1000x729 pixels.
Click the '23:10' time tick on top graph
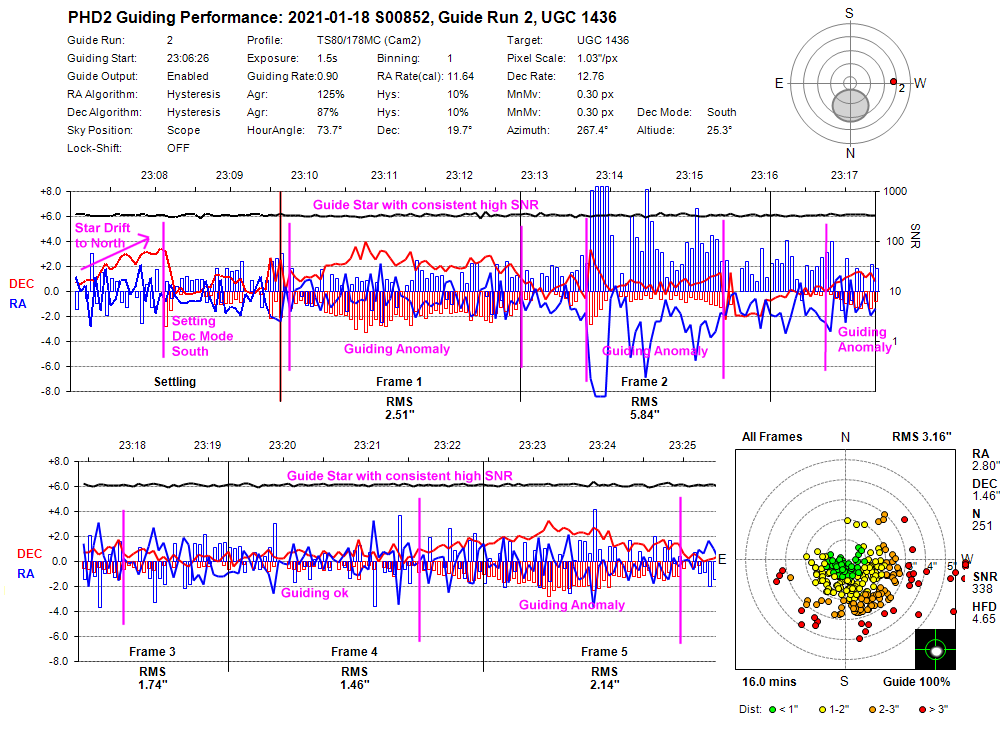point(304,175)
